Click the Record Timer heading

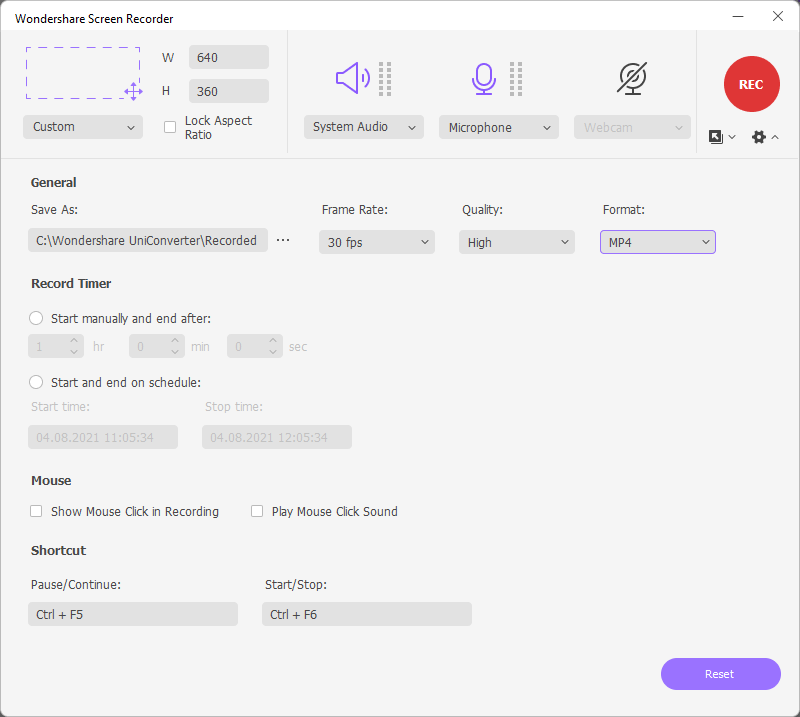click(x=71, y=283)
